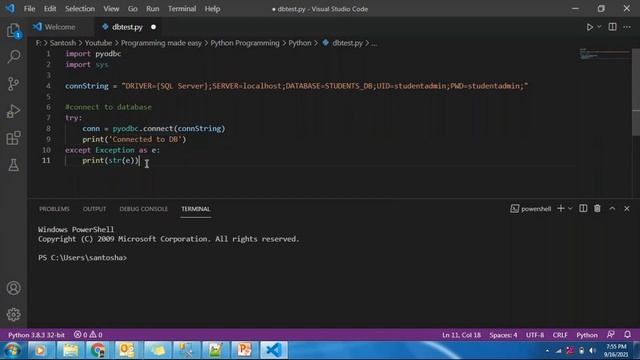This screenshot has height=360, width=640.
Task: Click unsaved dot on dbtest.py tab
Action: [153, 27]
